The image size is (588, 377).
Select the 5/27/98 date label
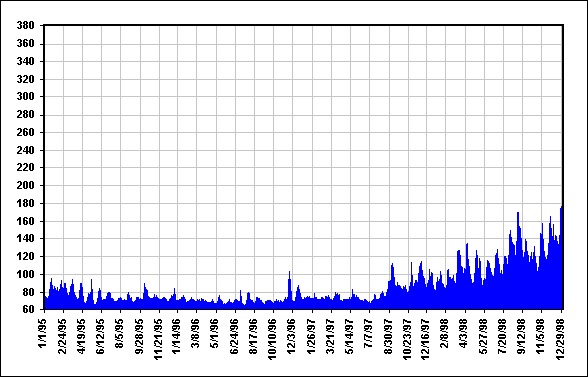tap(483, 335)
